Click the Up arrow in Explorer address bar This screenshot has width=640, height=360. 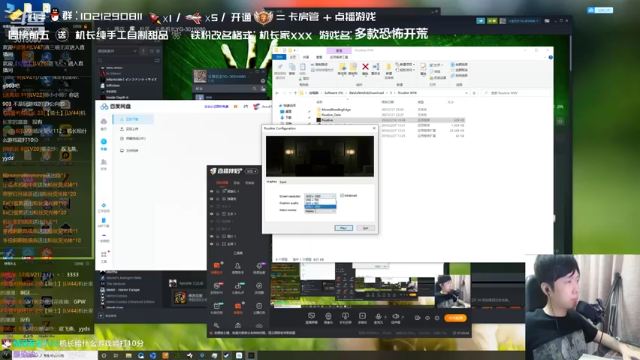[296, 93]
